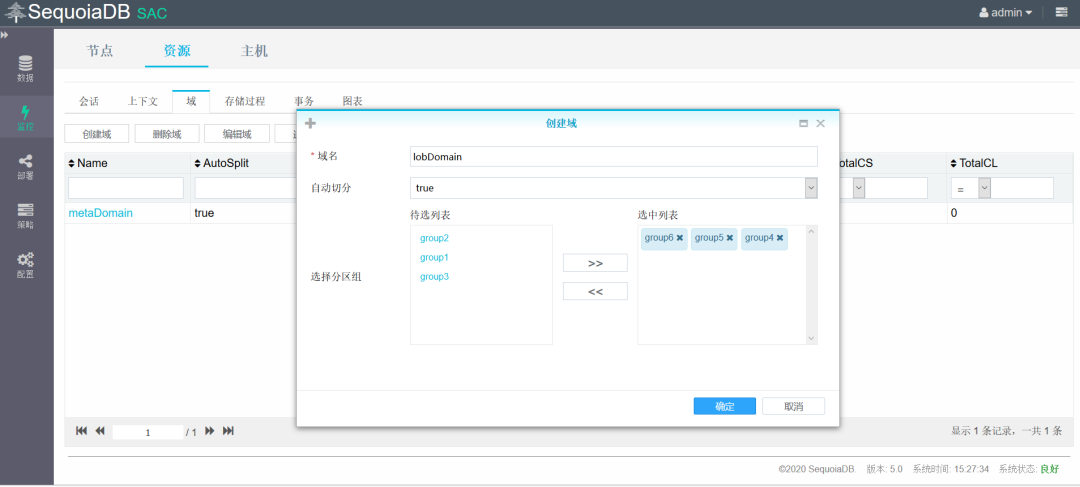Viewport: 1080px width, 487px height.
Task: Click the AutoSplit column filter box
Action: [x=245, y=188]
